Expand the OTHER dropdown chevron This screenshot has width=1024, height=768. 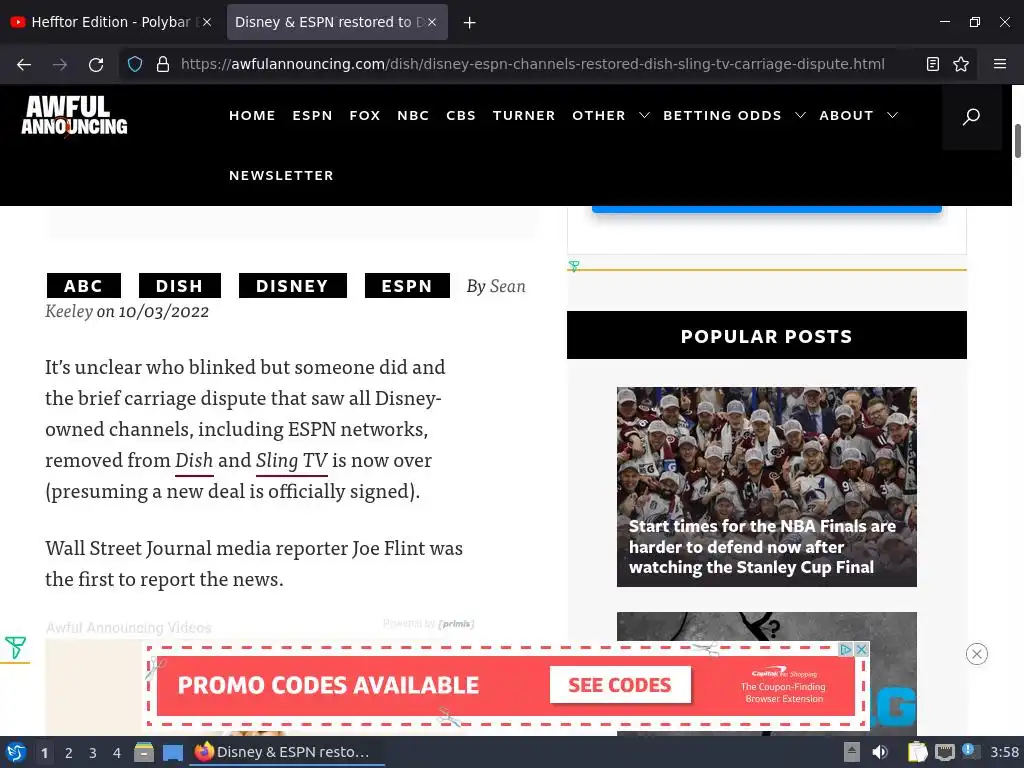(644, 116)
